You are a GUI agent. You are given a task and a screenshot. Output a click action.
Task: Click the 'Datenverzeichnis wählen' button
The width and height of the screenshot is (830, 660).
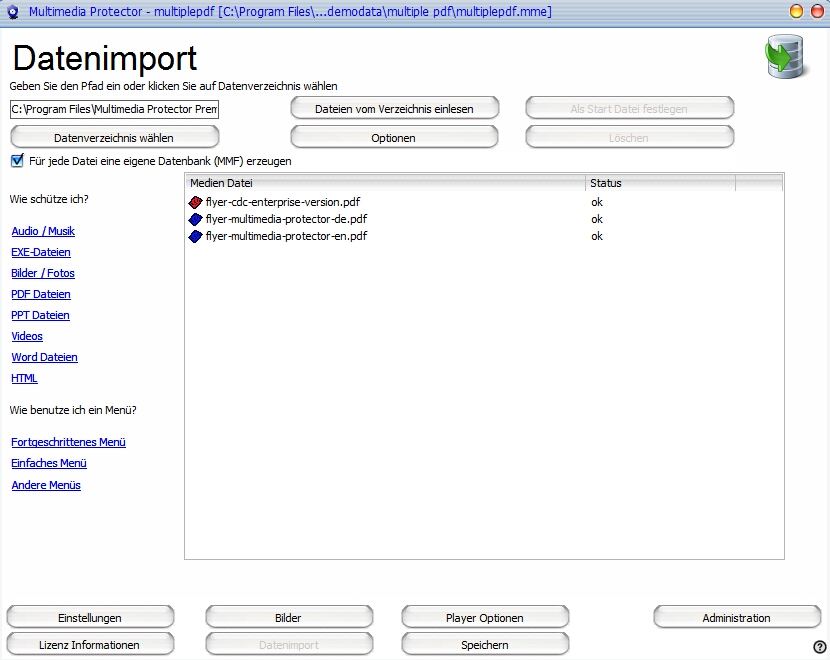[114, 138]
